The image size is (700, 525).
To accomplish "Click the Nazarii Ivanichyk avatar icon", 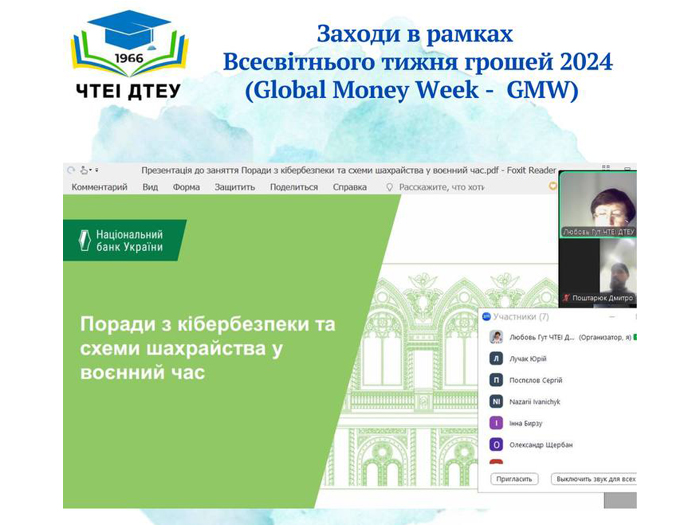I will click(496, 401).
